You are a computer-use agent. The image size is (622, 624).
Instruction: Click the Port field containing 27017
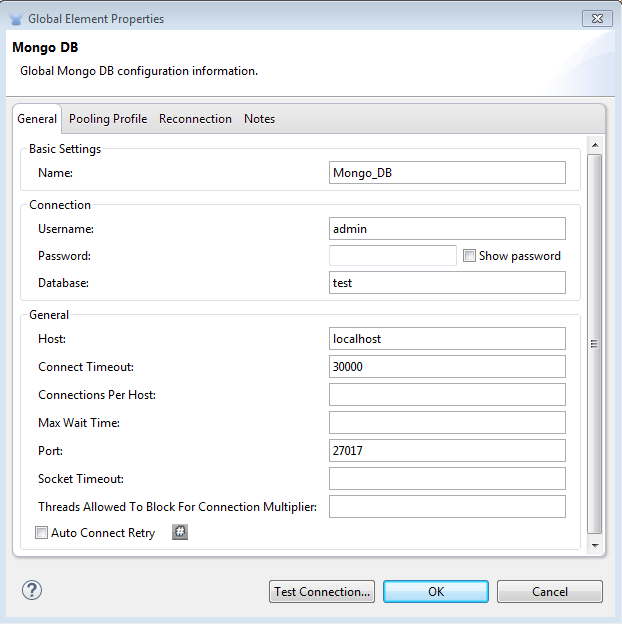(x=447, y=450)
